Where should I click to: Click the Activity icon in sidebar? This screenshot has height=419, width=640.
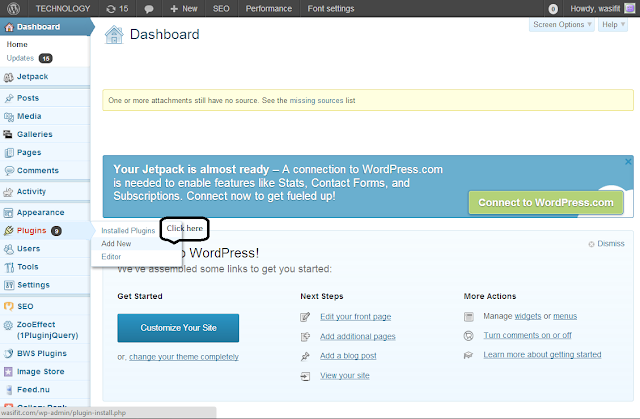pos(8,192)
